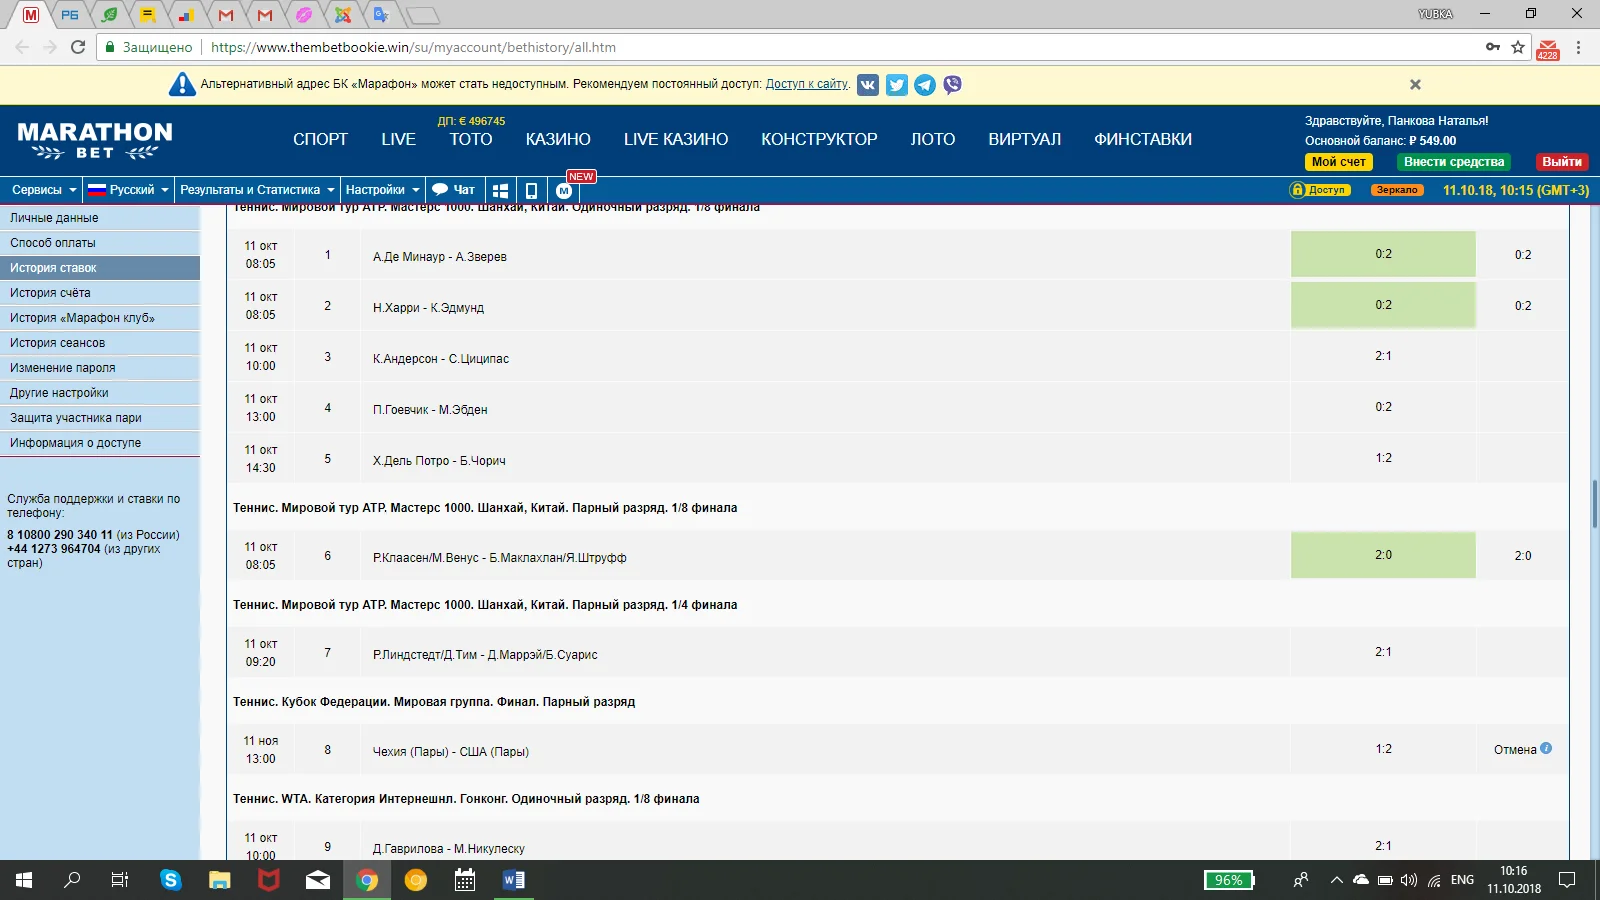1600x900 pixels.
Task: Go to the КАЗИНО section
Action: [x=558, y=140]
